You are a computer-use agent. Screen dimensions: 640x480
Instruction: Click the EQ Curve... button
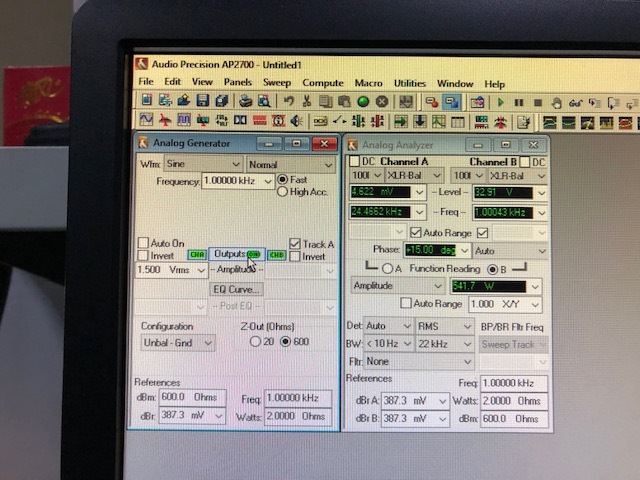236,289
